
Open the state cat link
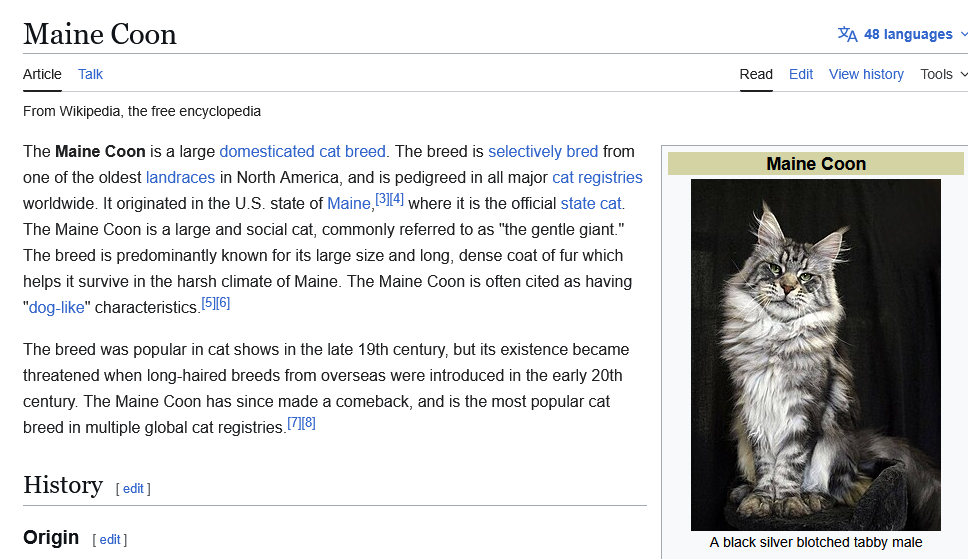(x=591, y=203)
